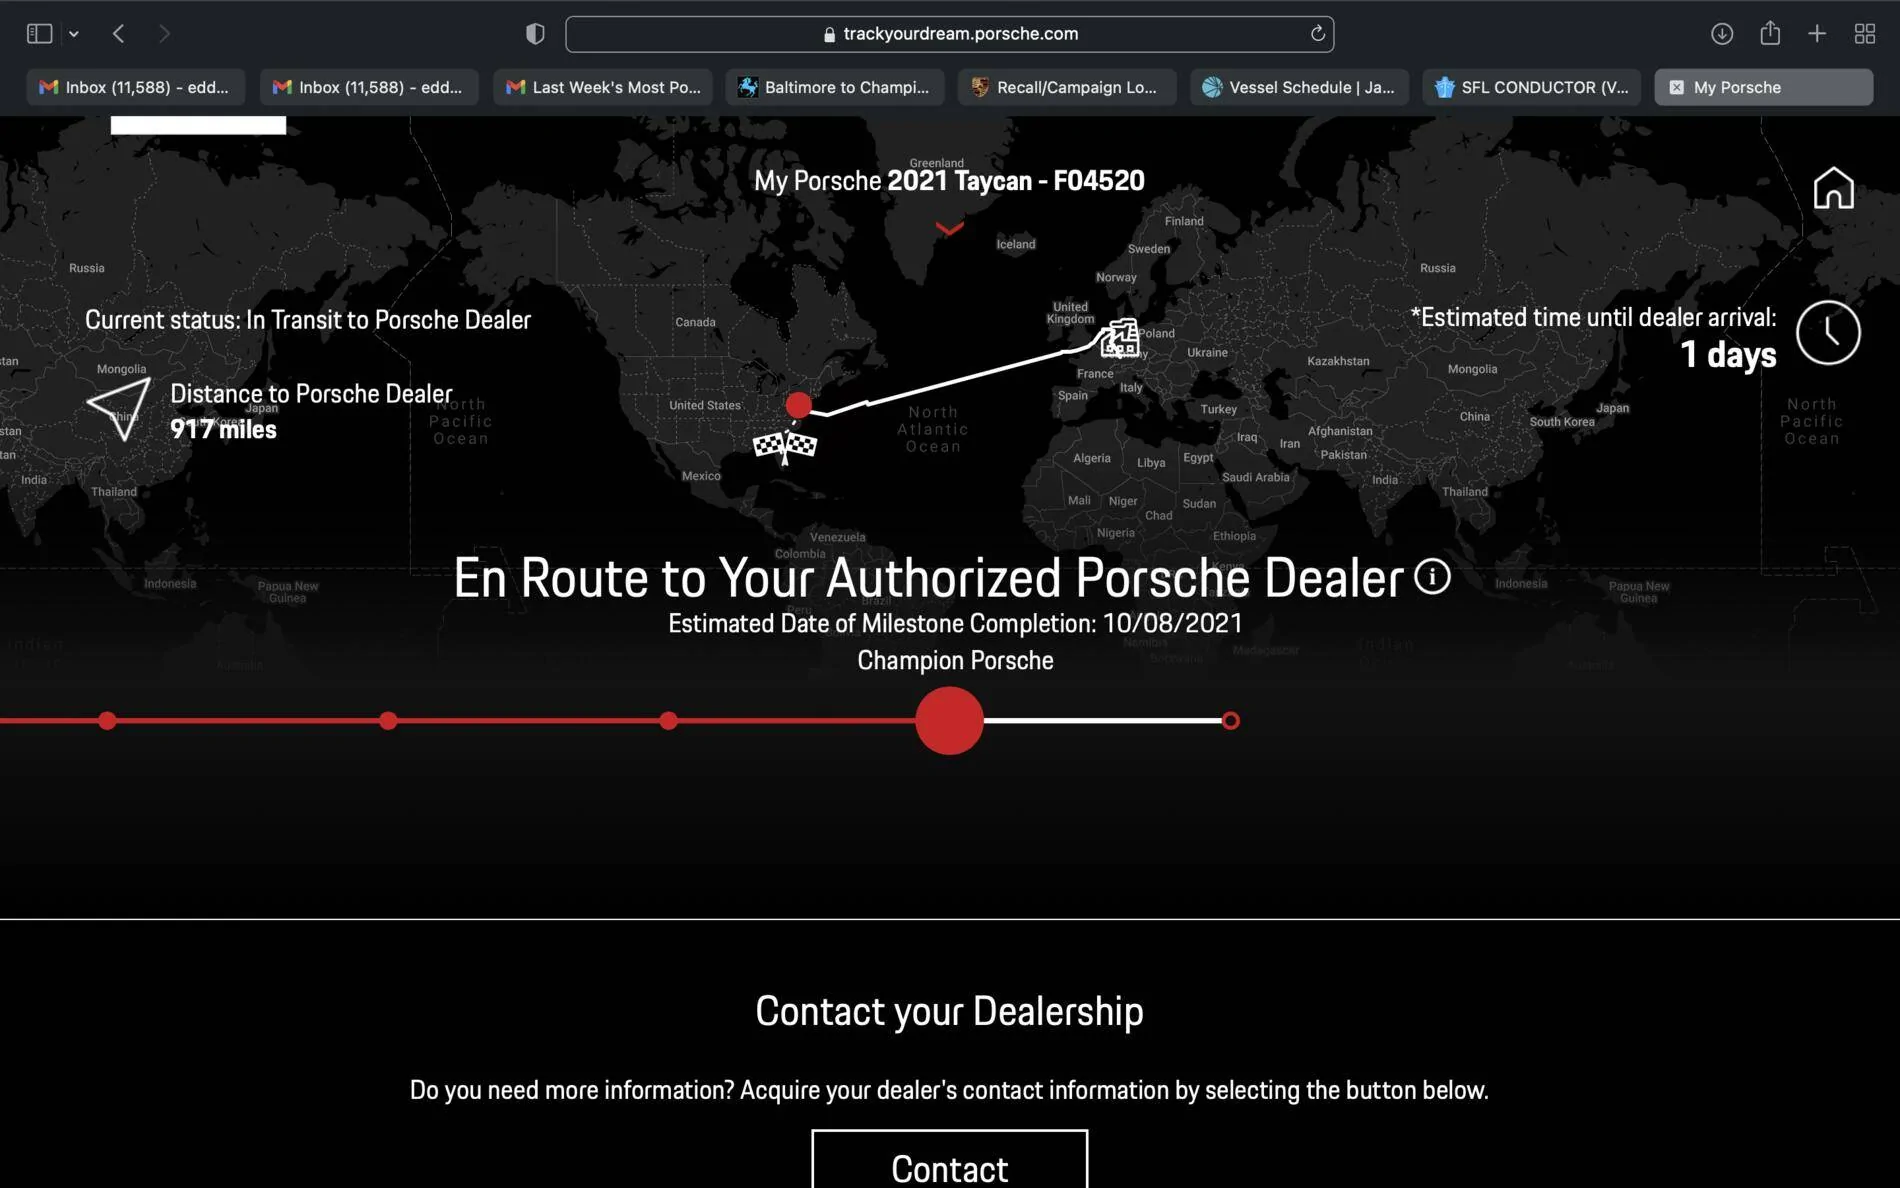Screen dimensions: 1900x1188
Task: Click the home icon on Porsche tracker
Action: [x=1833, y=188]
